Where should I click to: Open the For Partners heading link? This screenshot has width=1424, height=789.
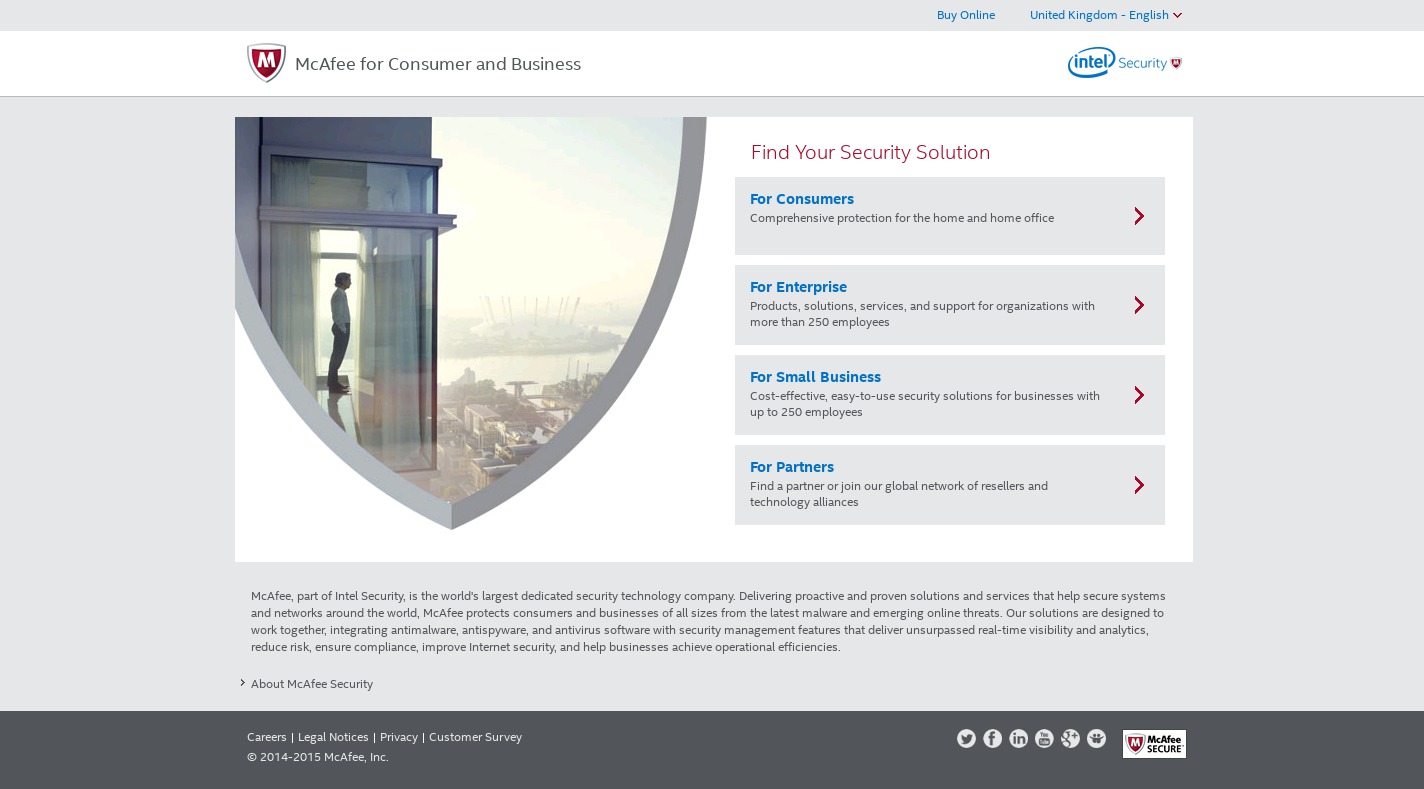coord(792,467)
